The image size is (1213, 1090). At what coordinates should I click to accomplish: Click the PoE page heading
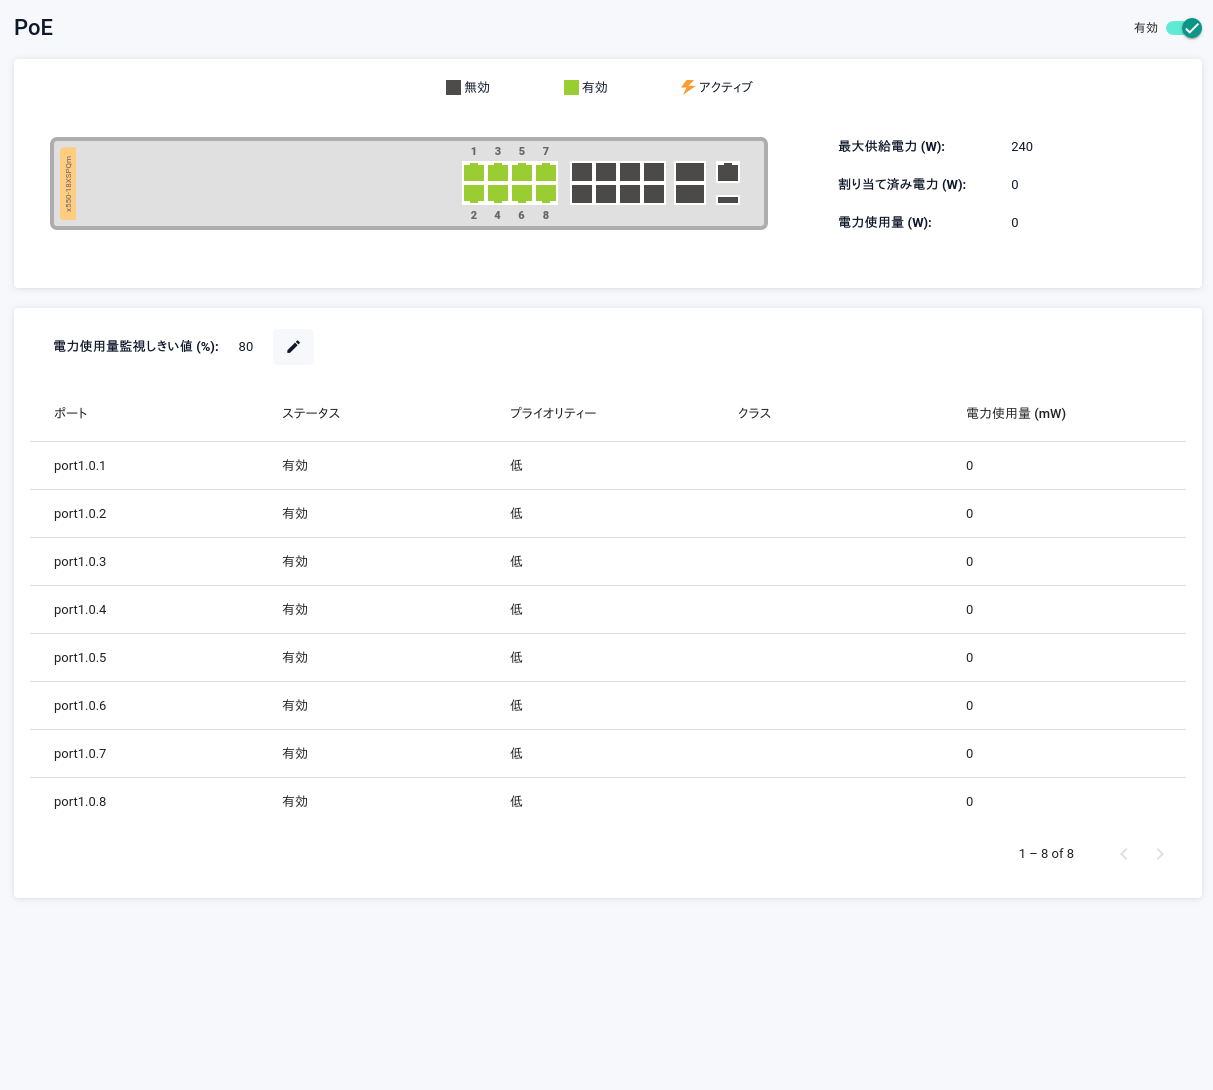[x=33, y=28]
